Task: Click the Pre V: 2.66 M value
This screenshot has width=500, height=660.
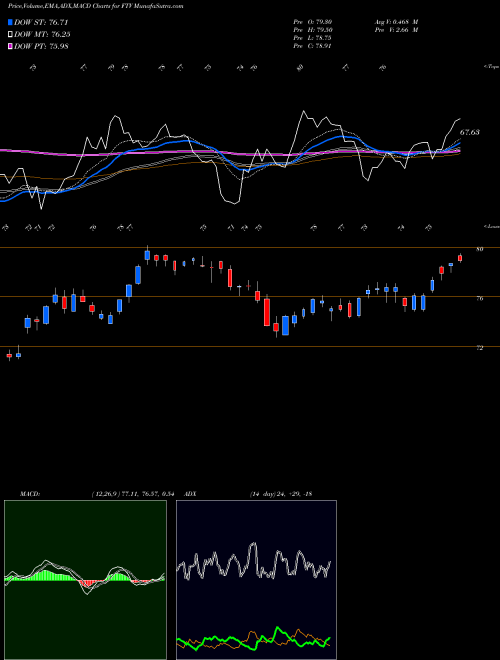Action: (396, 30)
